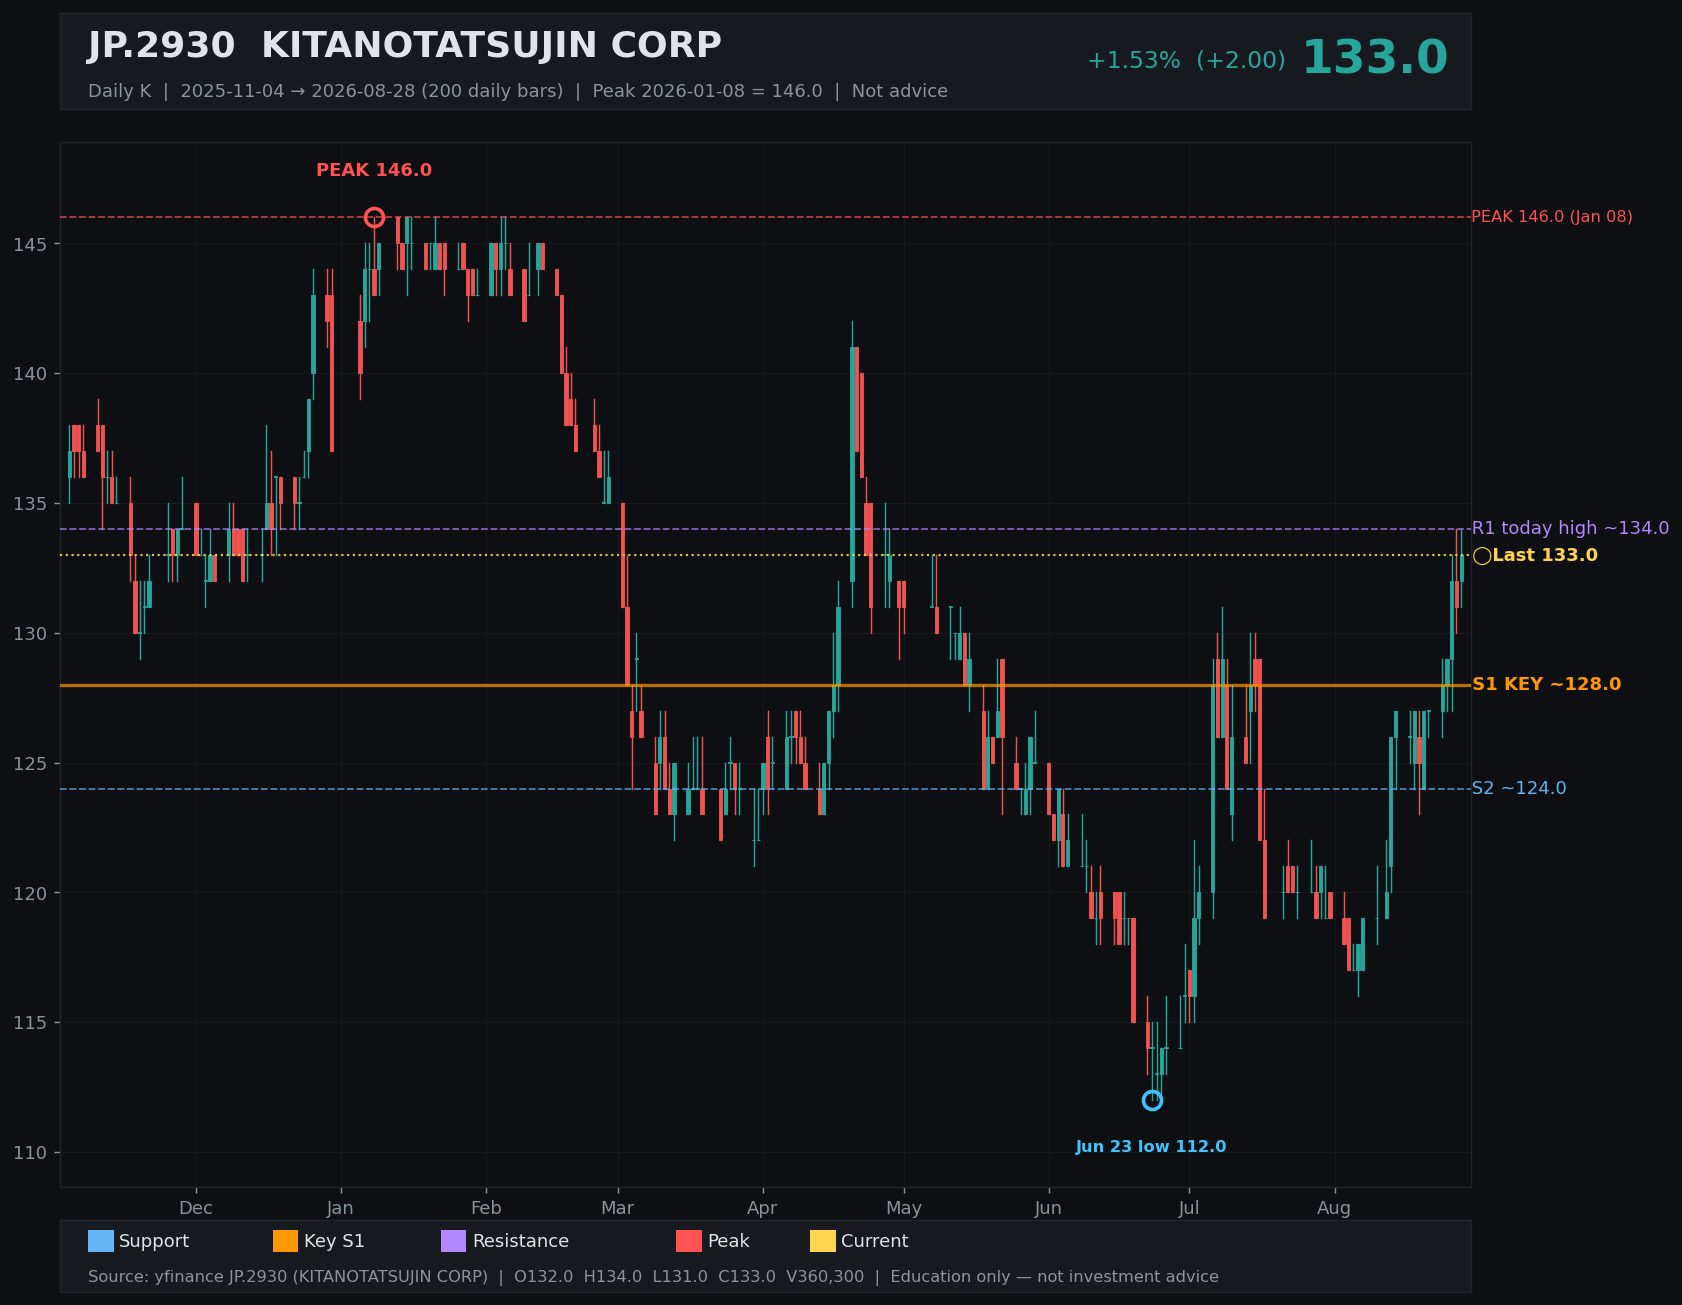The image size is (1682, 1305).
Task: Click the 'S1 KEY ~128.0' label
Action: click(1547, 685)
